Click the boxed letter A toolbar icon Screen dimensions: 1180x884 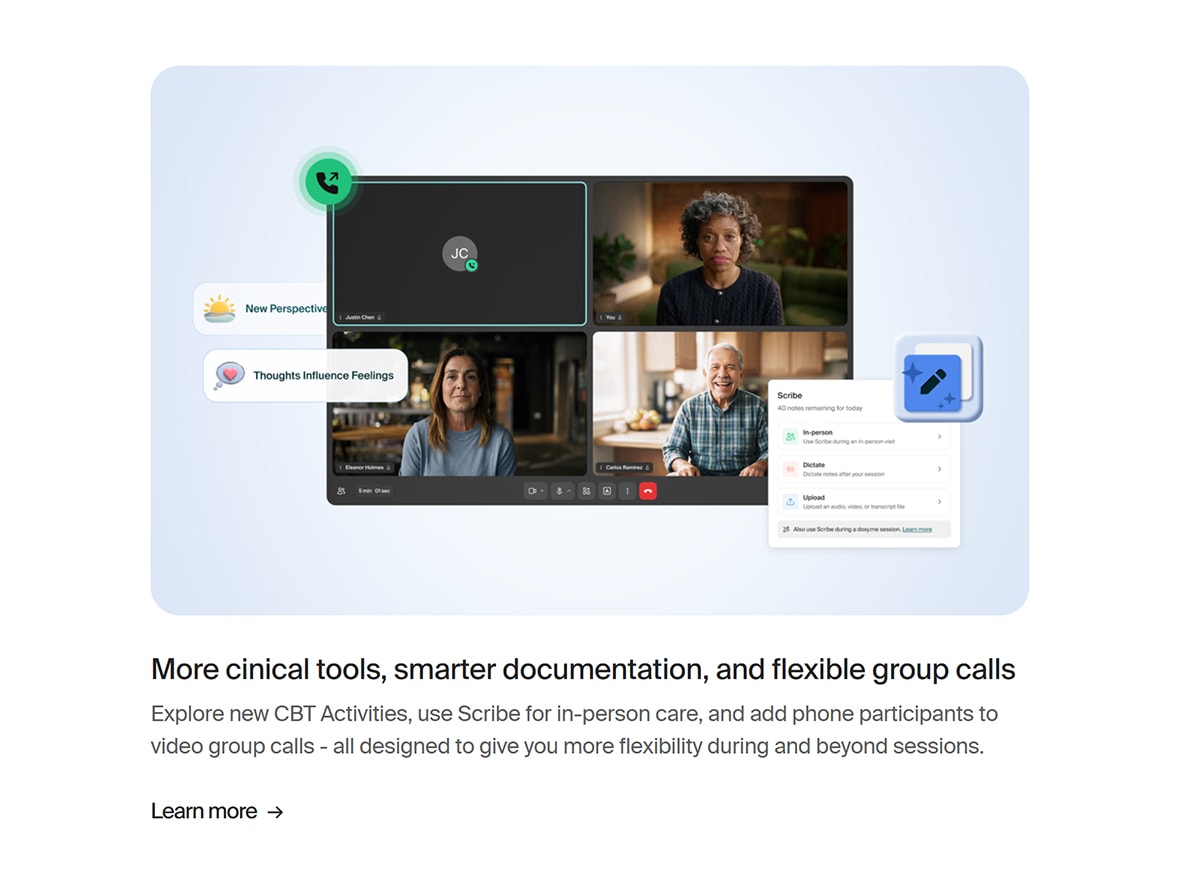607,491
